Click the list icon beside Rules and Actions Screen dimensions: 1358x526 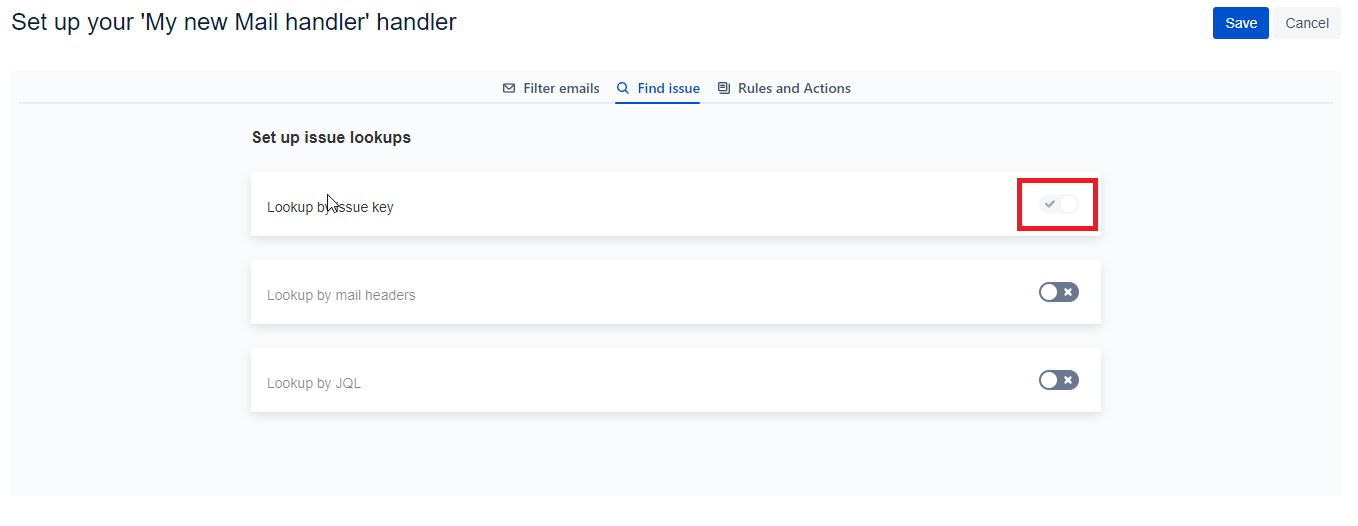pyautogui.click(x=724, y=88)
